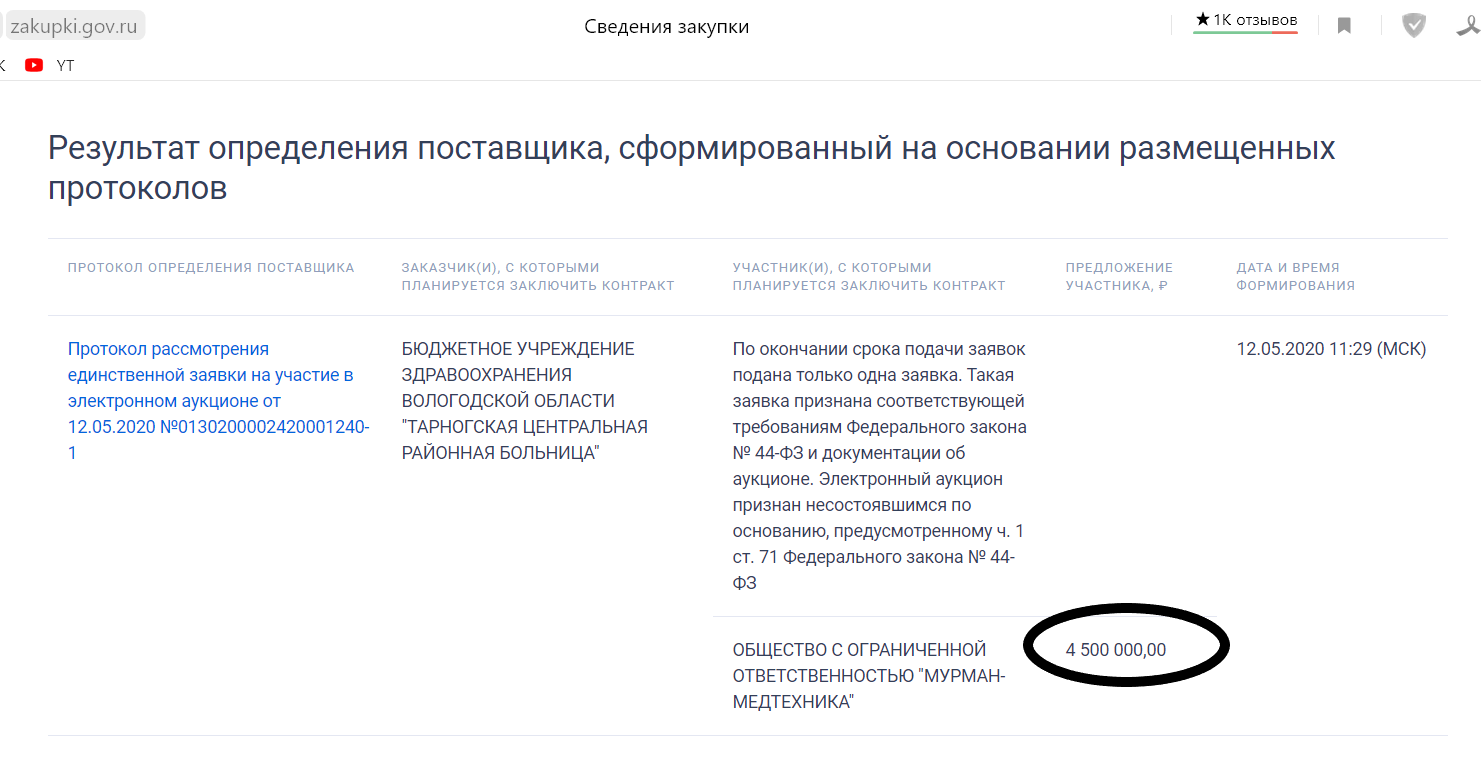Click the Протокол определения поставщика column header

pos(211,267)
